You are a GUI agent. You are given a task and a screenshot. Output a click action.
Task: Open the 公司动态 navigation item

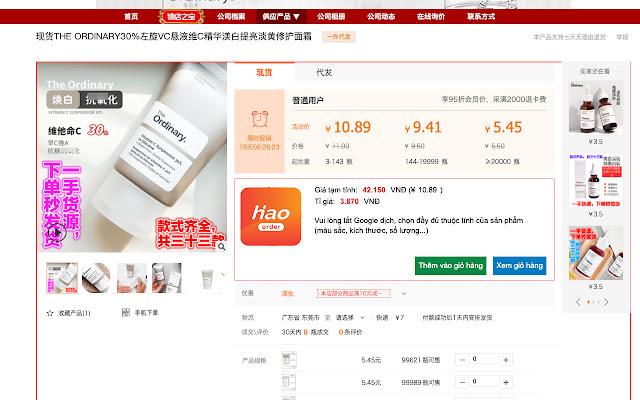tap(381, 17)
